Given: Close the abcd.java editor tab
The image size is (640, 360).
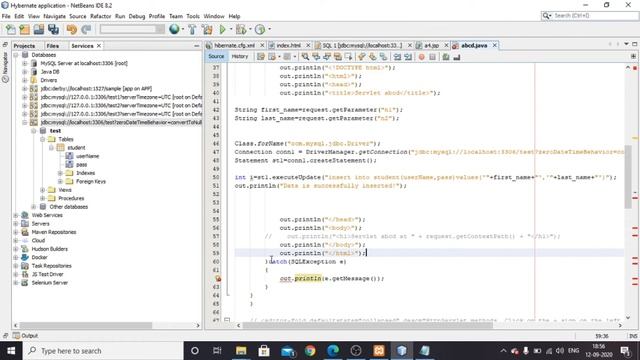Looking at the screenshot, I should (495, 45).
